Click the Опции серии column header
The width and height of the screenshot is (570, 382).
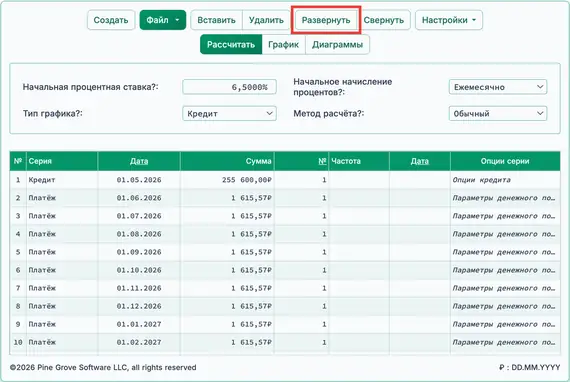[505, 161]
